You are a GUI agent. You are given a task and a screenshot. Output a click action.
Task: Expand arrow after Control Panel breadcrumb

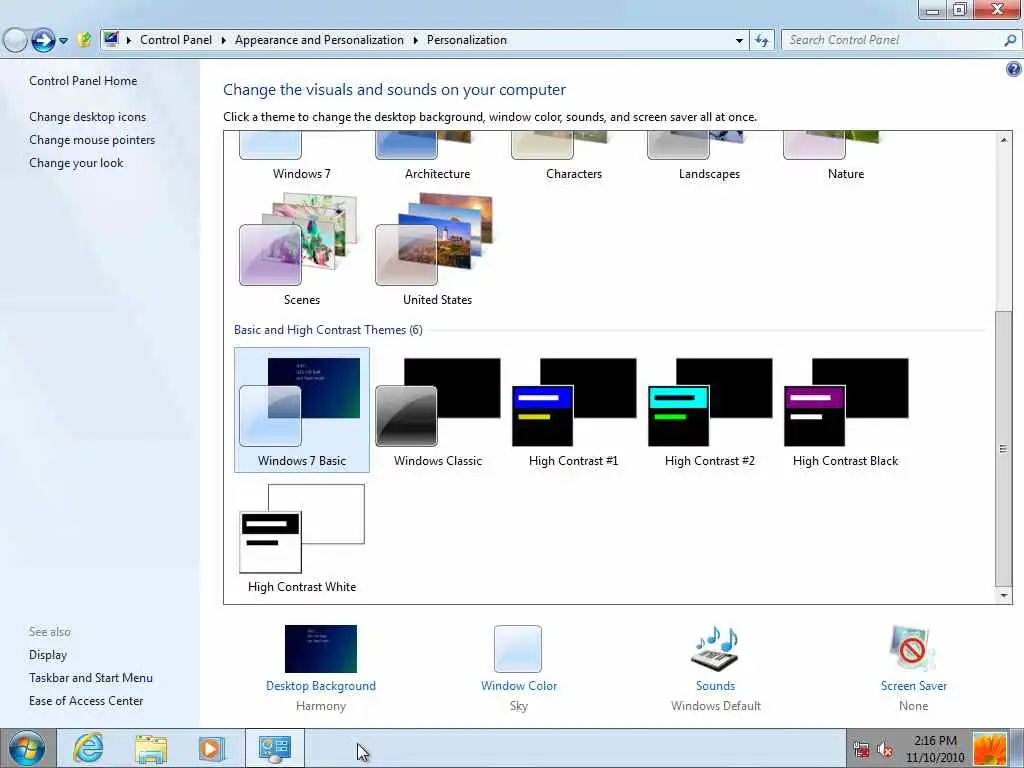pos(223,40)
